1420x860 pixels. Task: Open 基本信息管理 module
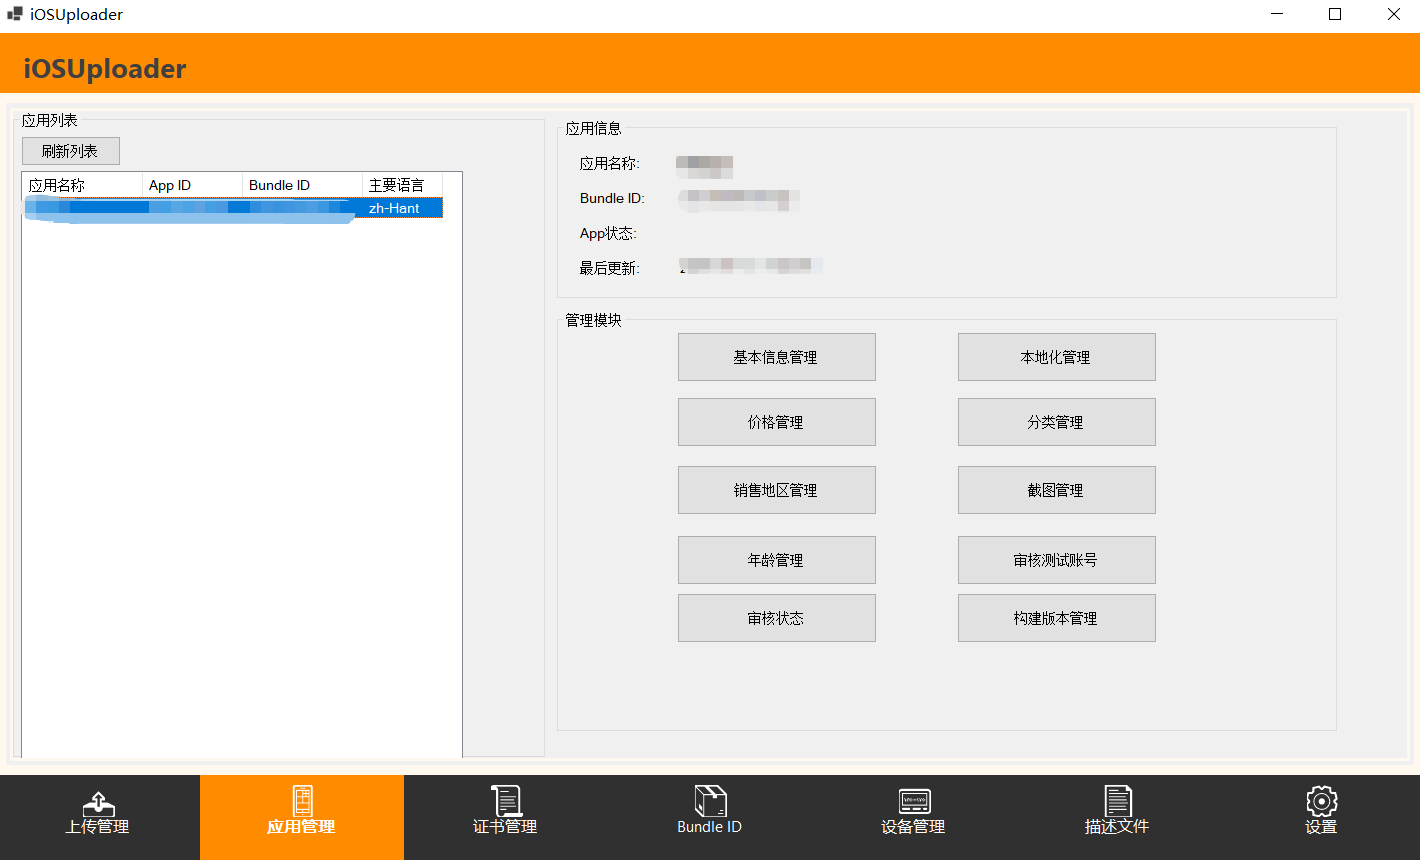(x=776, y=357)
